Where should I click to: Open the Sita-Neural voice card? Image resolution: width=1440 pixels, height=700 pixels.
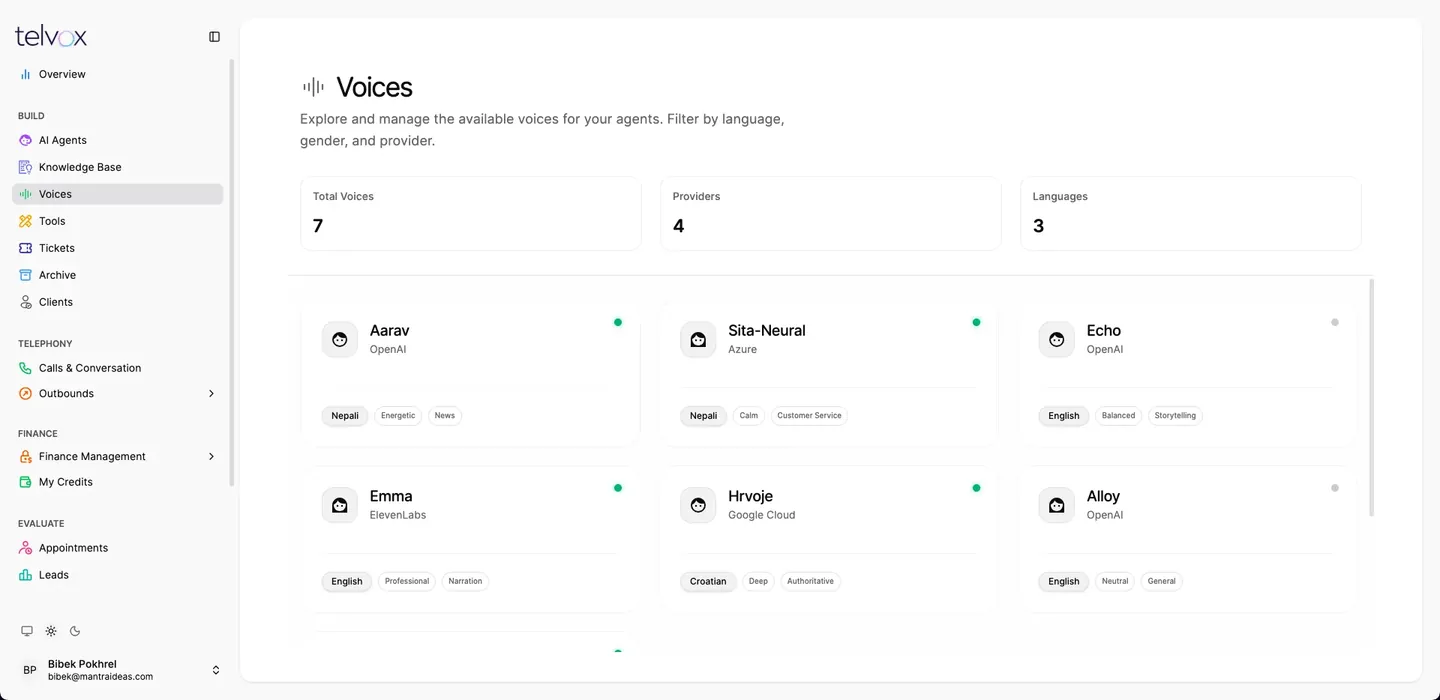click(x=829, y=375)
